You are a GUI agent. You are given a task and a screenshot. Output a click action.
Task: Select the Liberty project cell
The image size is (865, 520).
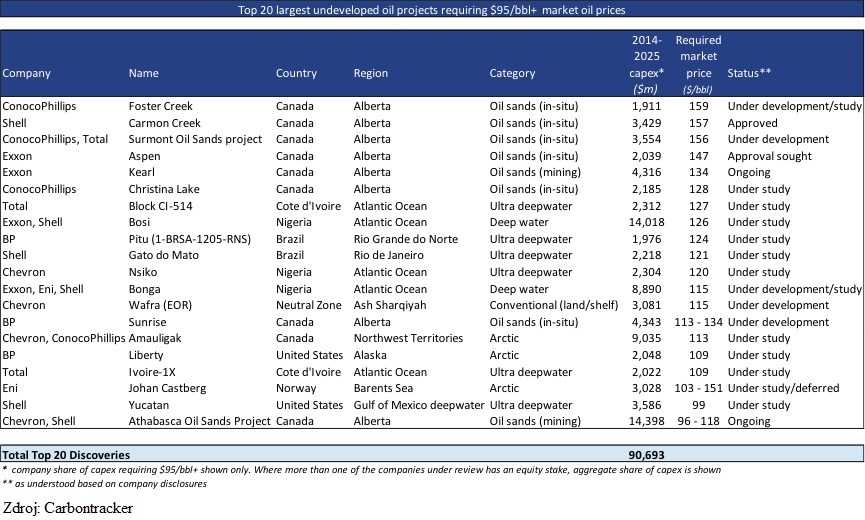[146, 355]
